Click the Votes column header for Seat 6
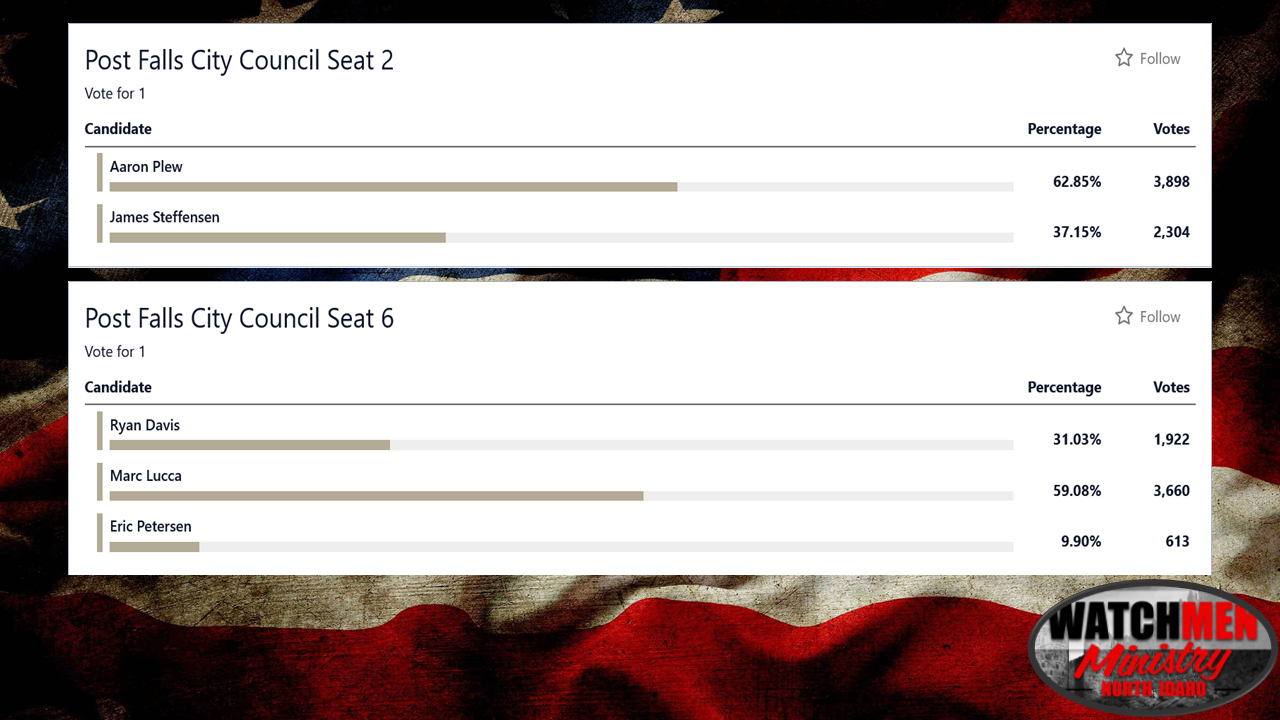Screen dimensions: 1280x720 tap(1171, 387)
